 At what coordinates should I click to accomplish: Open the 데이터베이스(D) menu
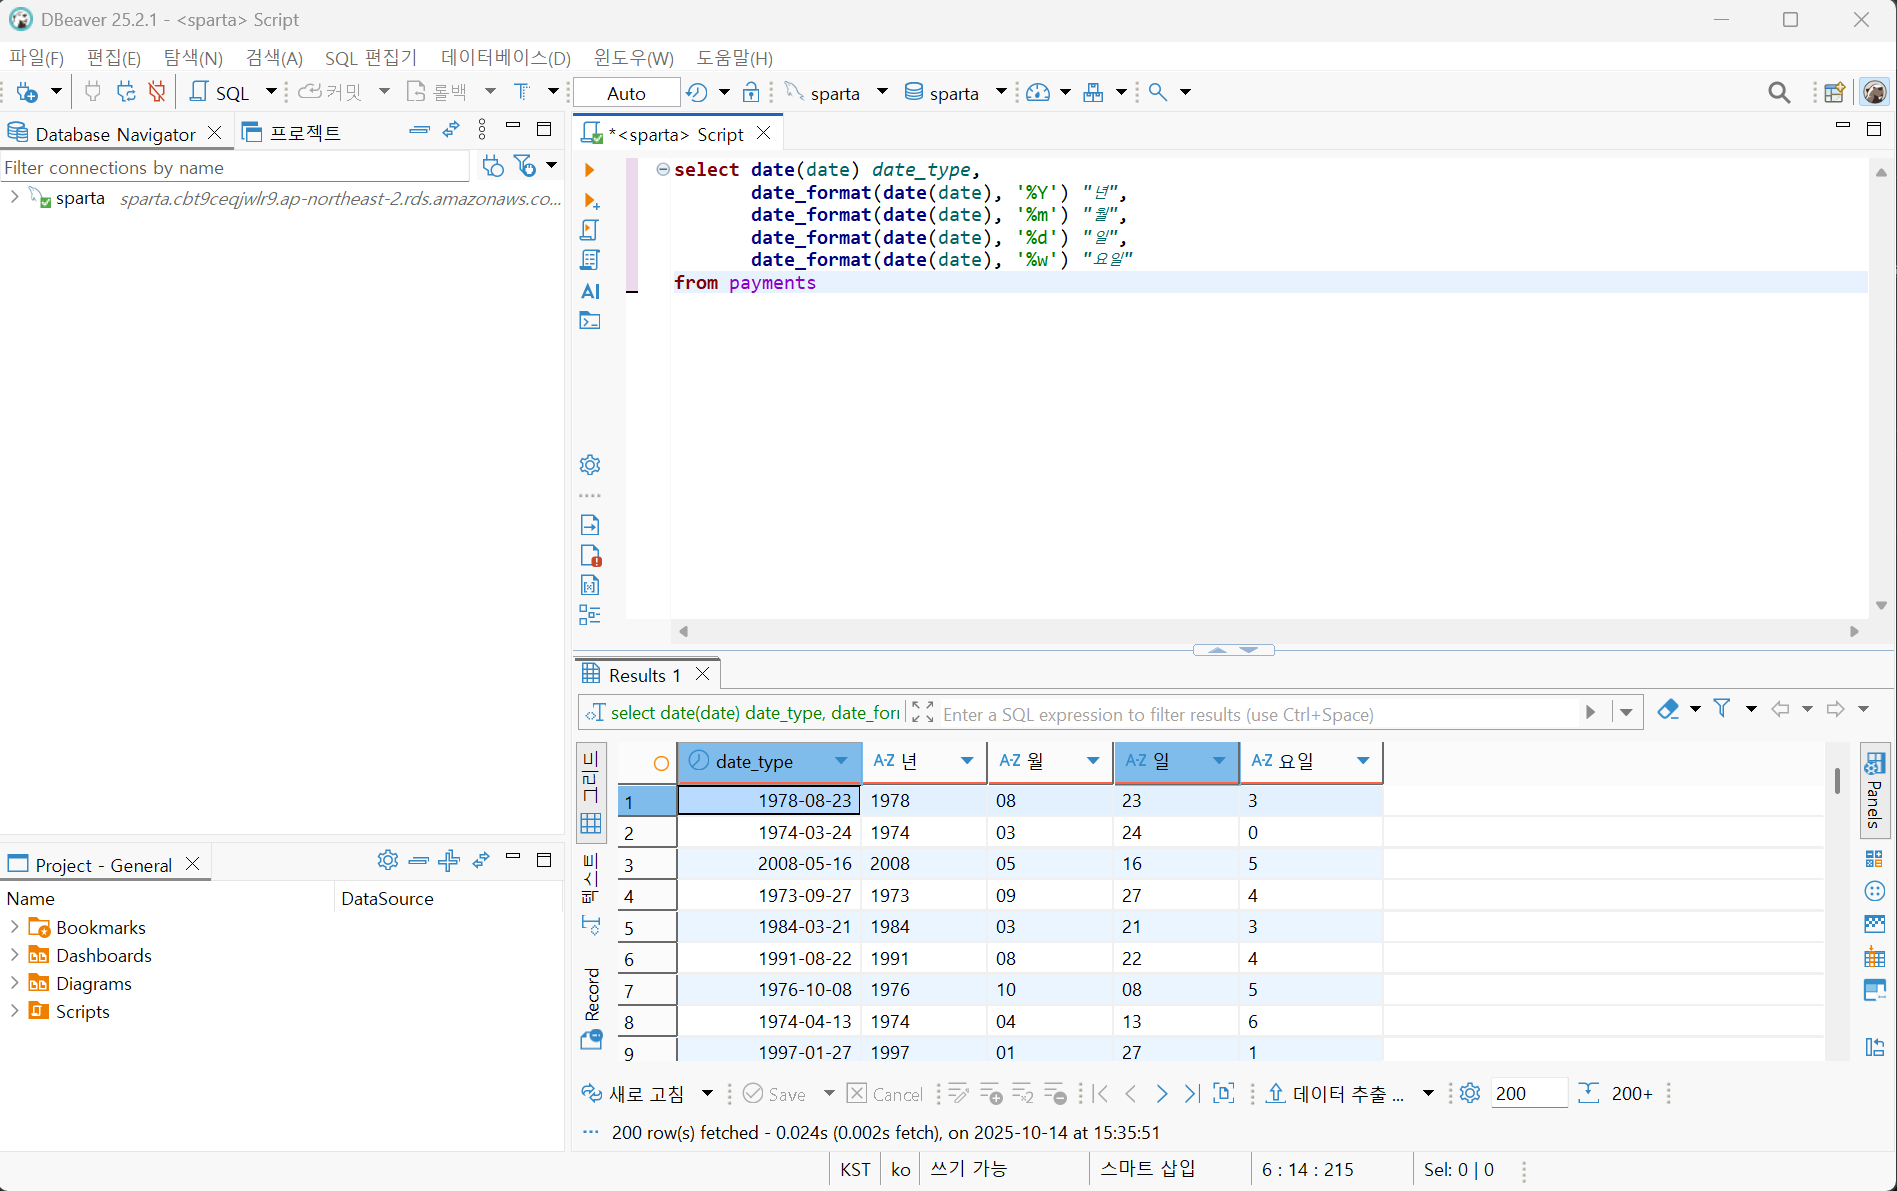(x=505, y=58)
